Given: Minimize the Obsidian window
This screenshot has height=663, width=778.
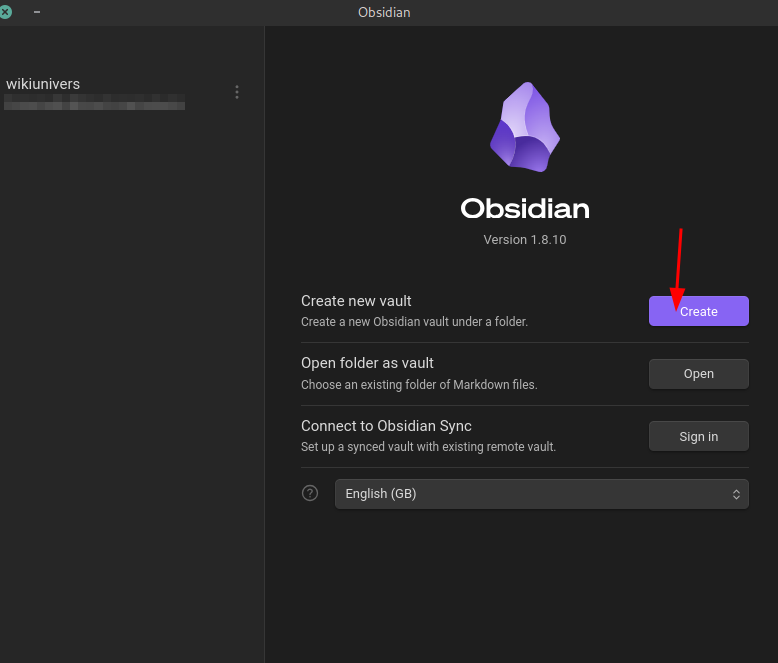Looking at the screenshot, I should point(37,12).
